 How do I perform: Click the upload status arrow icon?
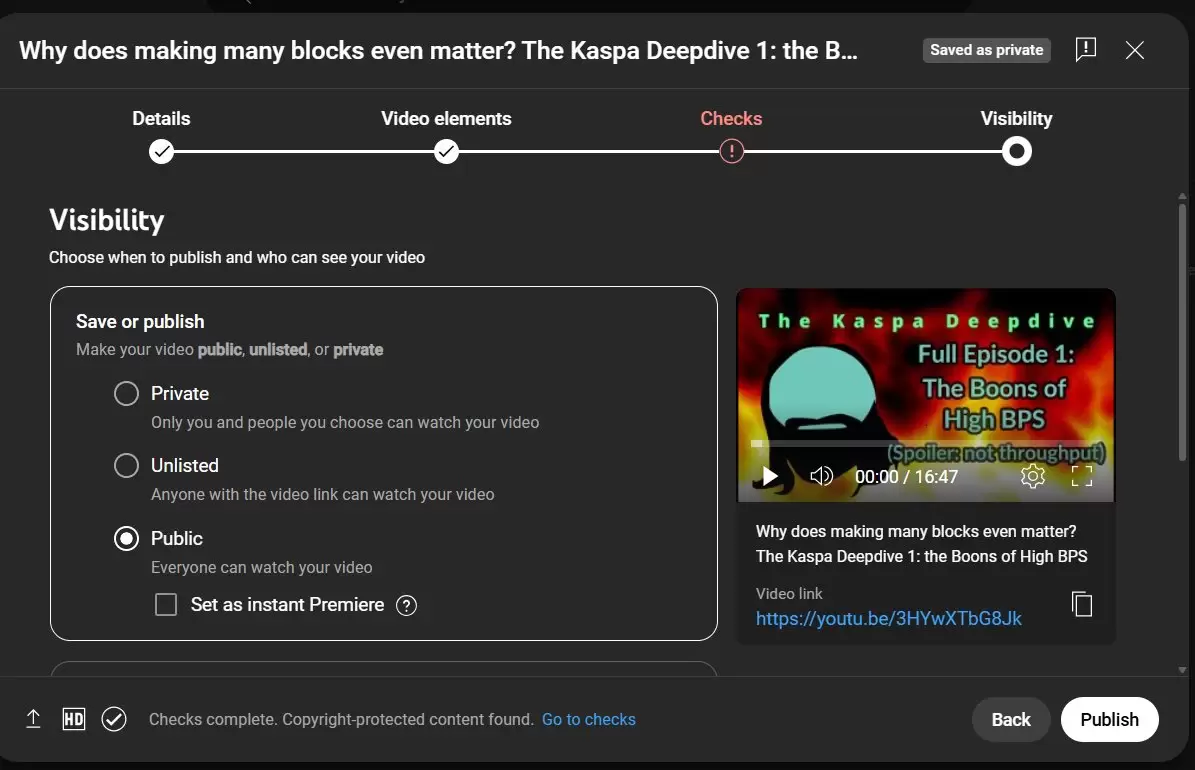[x=34, y=719]
